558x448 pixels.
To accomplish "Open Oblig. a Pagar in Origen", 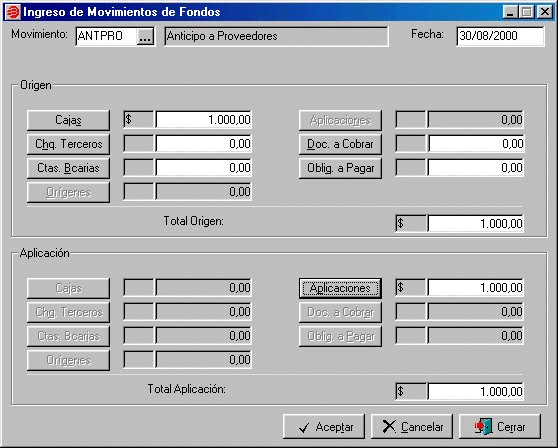I will [340, 168].
